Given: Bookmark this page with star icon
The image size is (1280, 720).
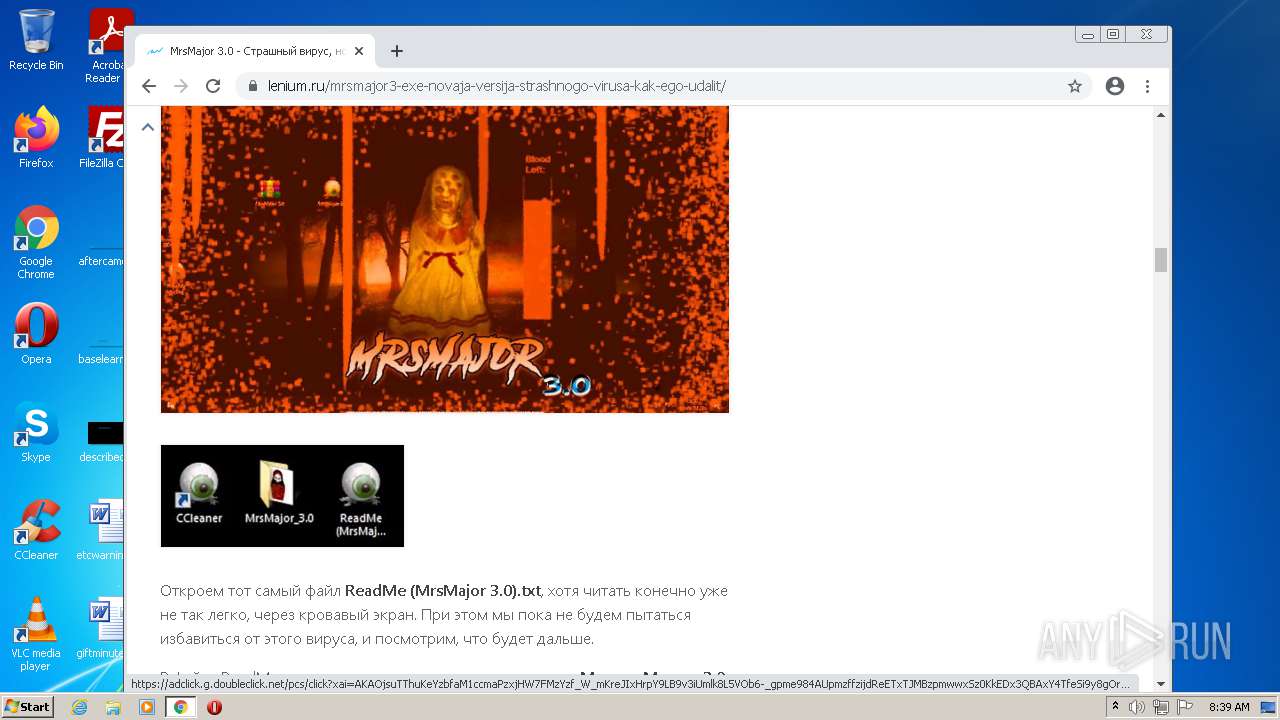Looking at the screenshot, I should (1075, 86).
